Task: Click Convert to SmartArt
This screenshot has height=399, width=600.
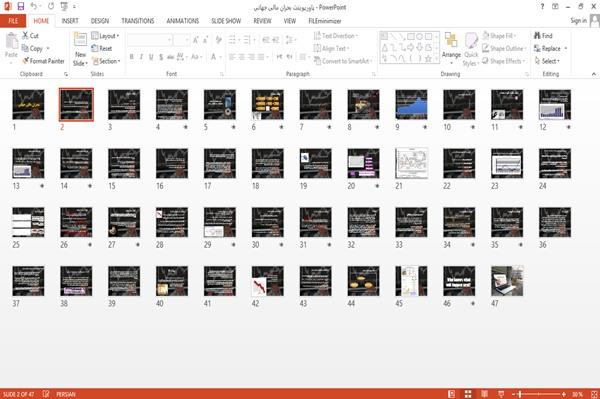Action: click(343, 61)
